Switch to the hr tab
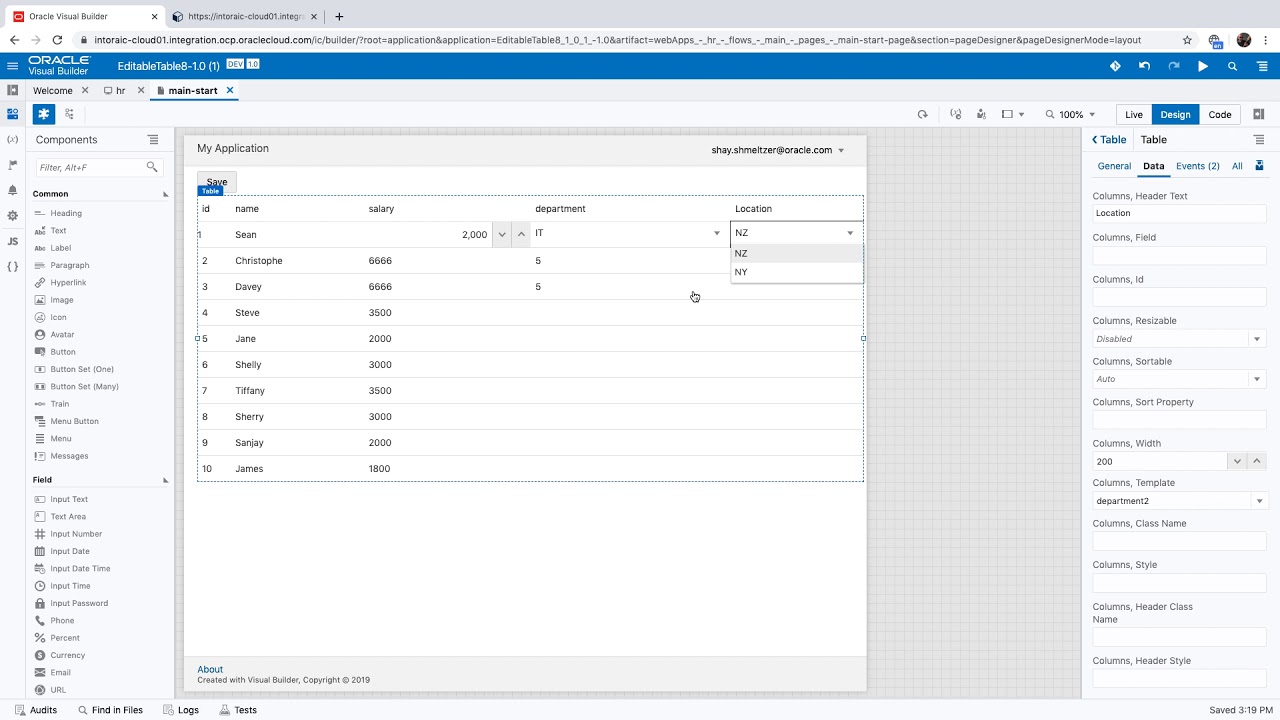 pyautogui.click(x=120, y=90)
